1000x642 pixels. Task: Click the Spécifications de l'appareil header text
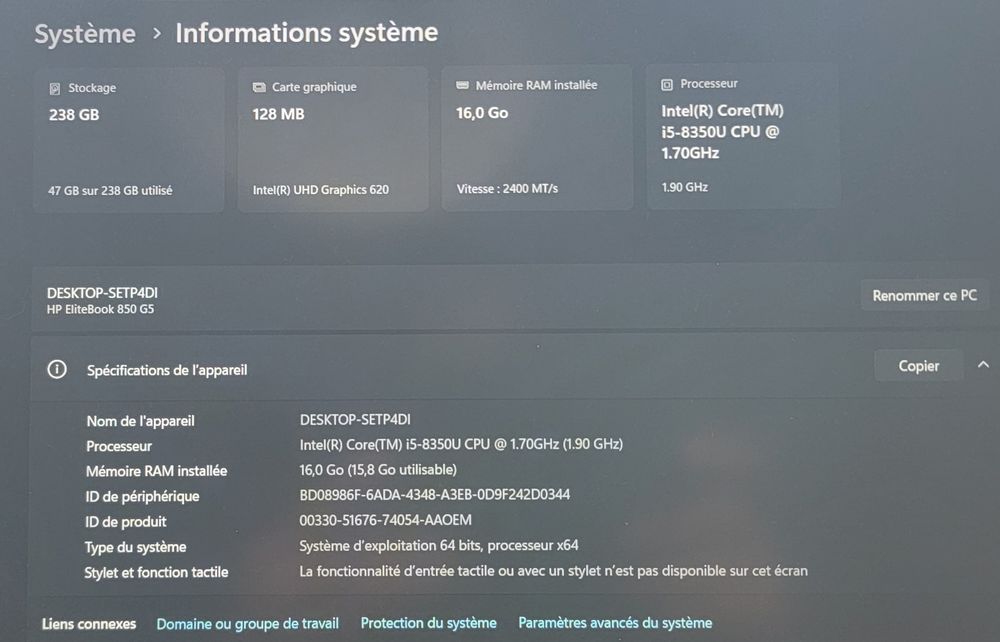click(167, 370)
